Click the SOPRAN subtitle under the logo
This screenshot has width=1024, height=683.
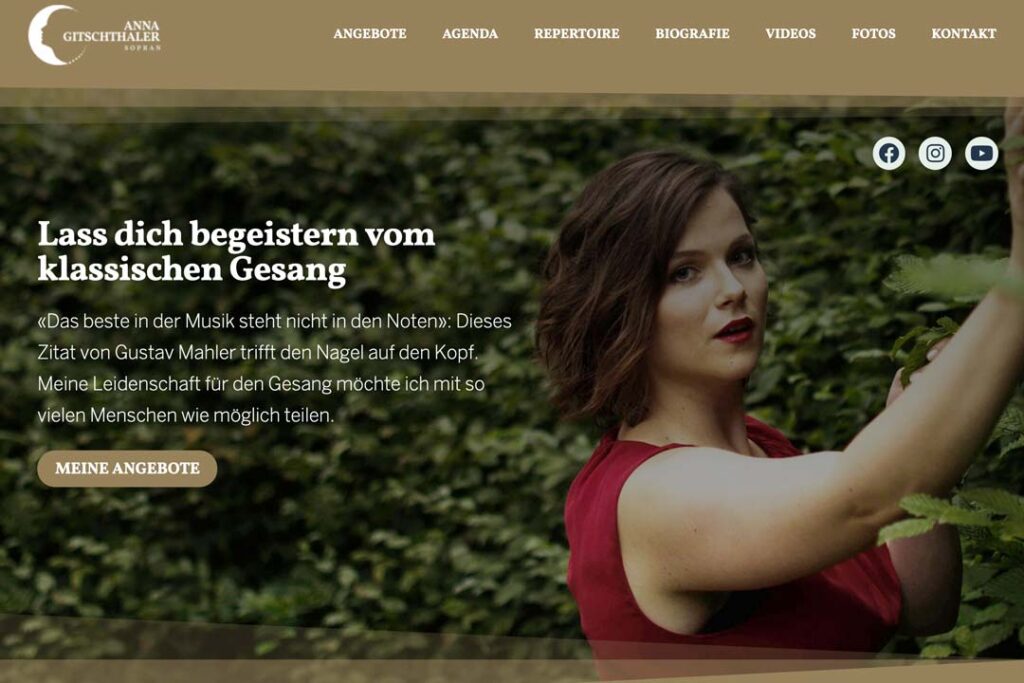click(x=142, y=48)
